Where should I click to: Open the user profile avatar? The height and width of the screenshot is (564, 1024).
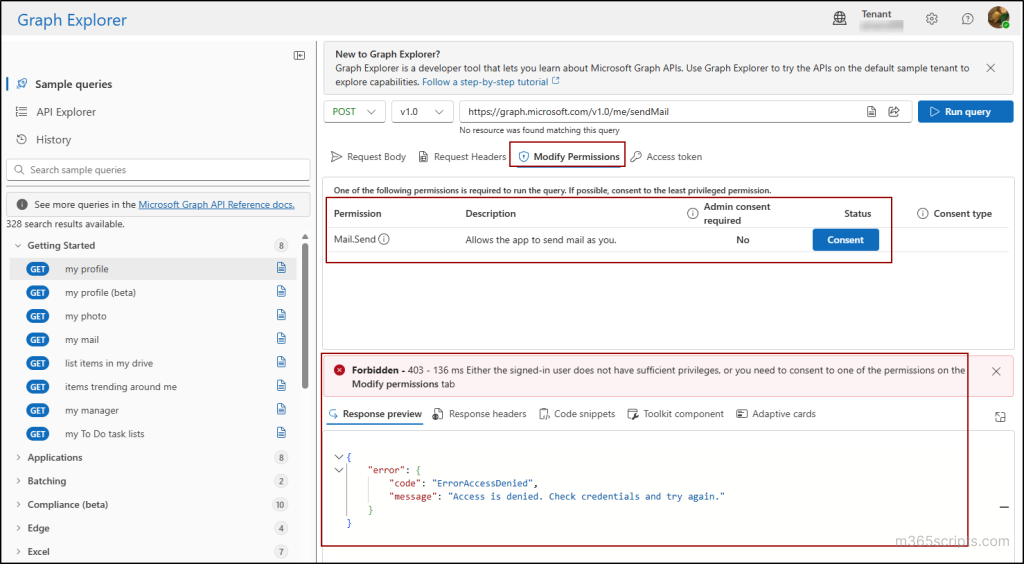point(999,17)
